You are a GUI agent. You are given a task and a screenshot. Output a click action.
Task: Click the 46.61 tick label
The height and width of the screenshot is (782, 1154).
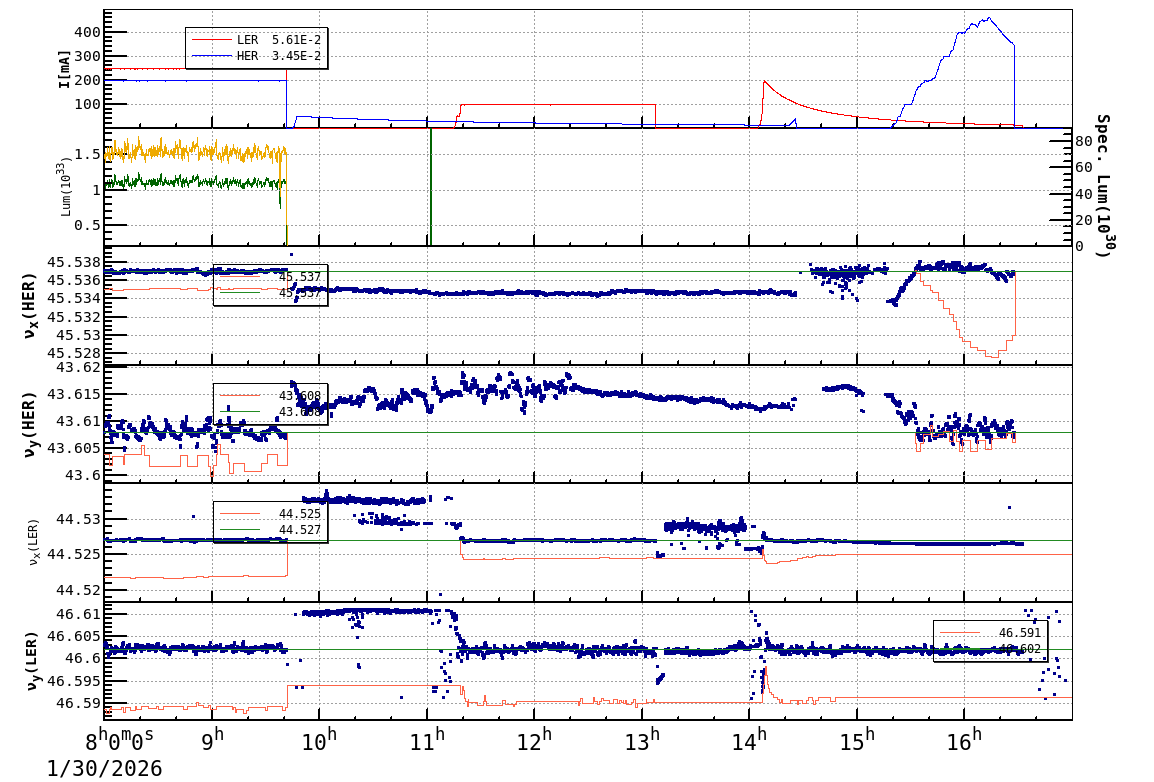tap(78, 614)
